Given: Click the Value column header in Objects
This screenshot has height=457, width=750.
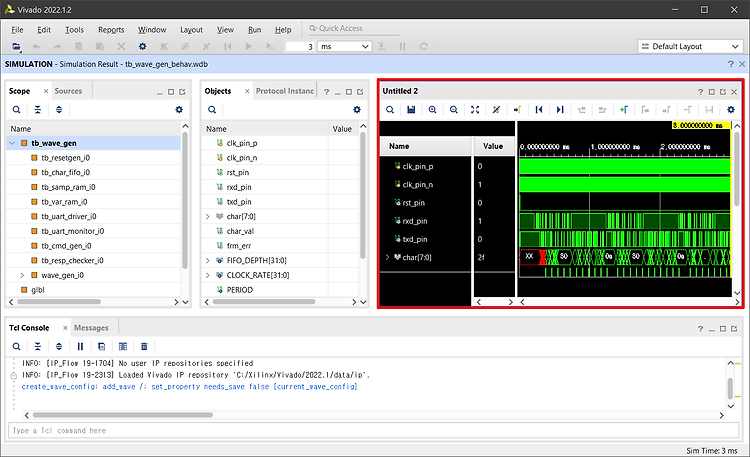Looking at the screenshot, I should click(x=342, y=129).
